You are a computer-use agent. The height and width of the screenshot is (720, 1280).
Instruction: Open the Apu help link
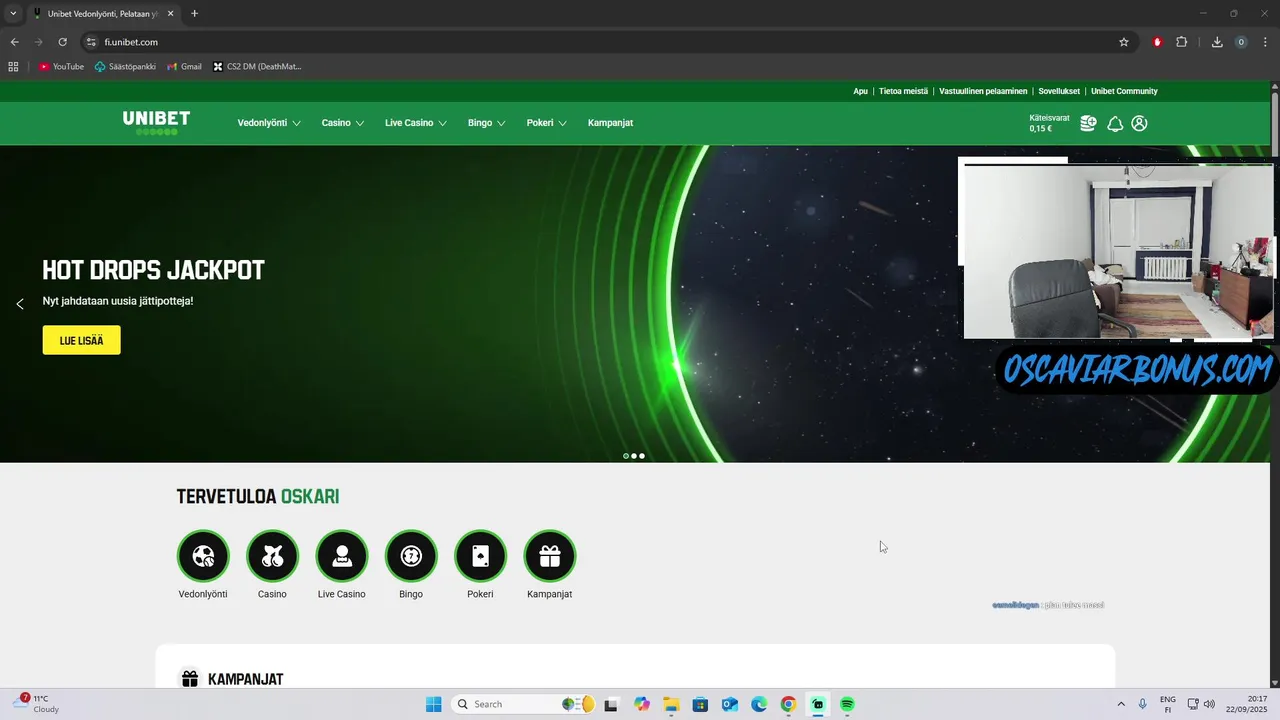point(860,91)
